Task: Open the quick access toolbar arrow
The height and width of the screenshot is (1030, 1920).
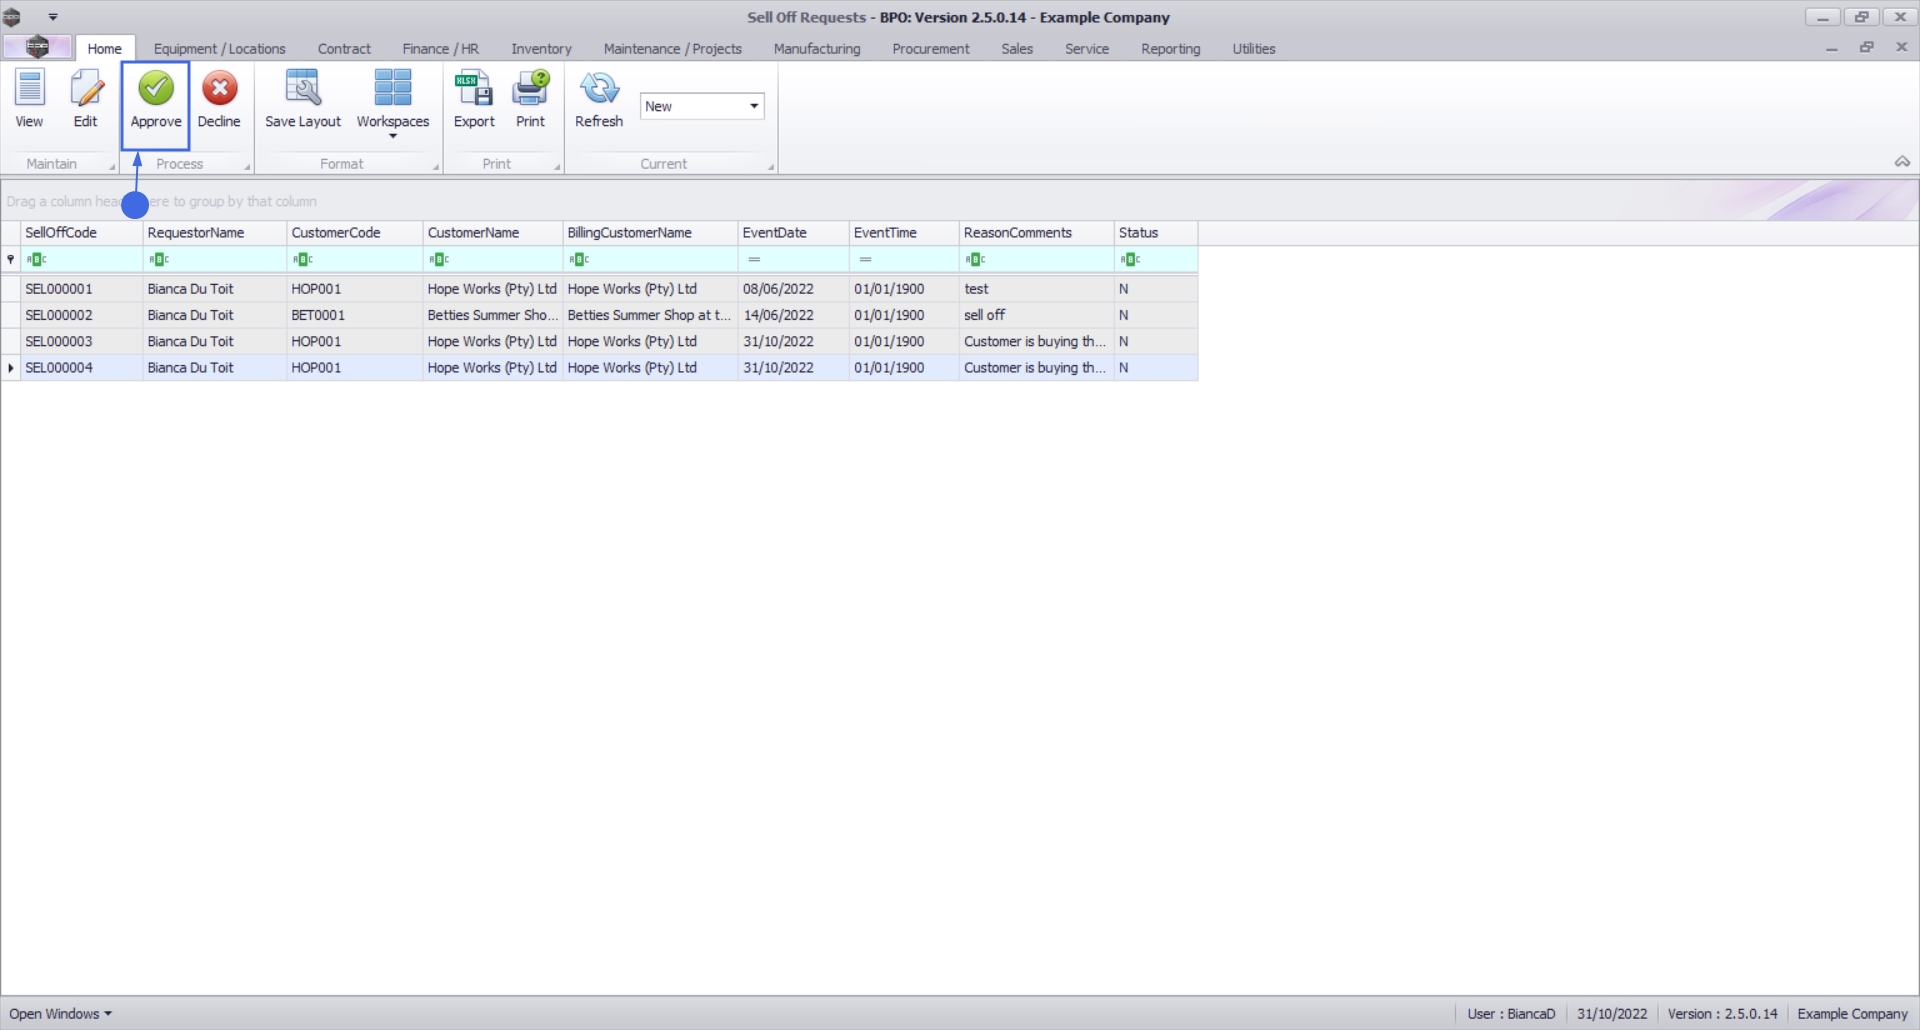Action: pyautogui.click(x=53, y=17)
